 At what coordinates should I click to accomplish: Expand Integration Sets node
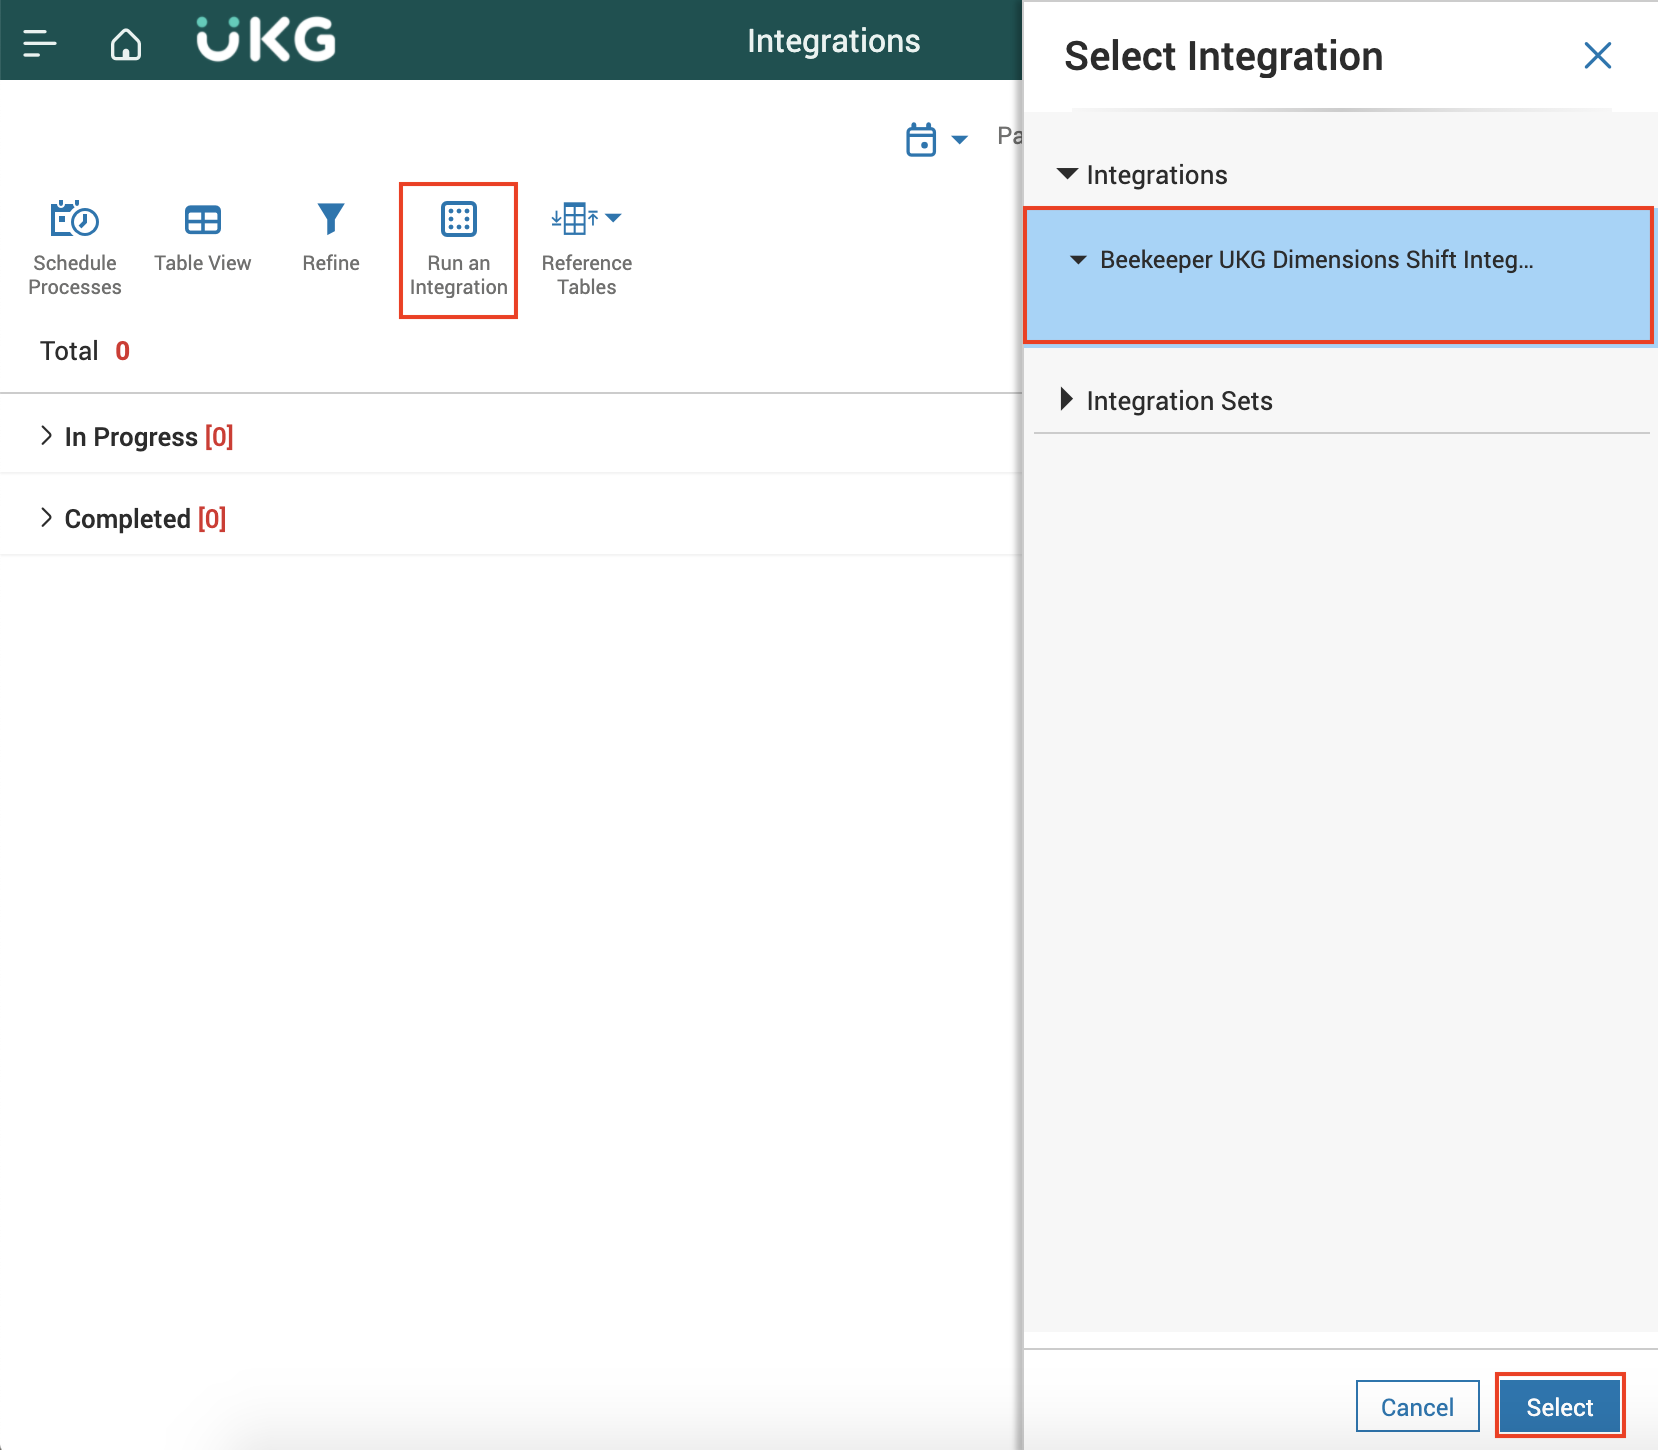tap(1066, 400)
